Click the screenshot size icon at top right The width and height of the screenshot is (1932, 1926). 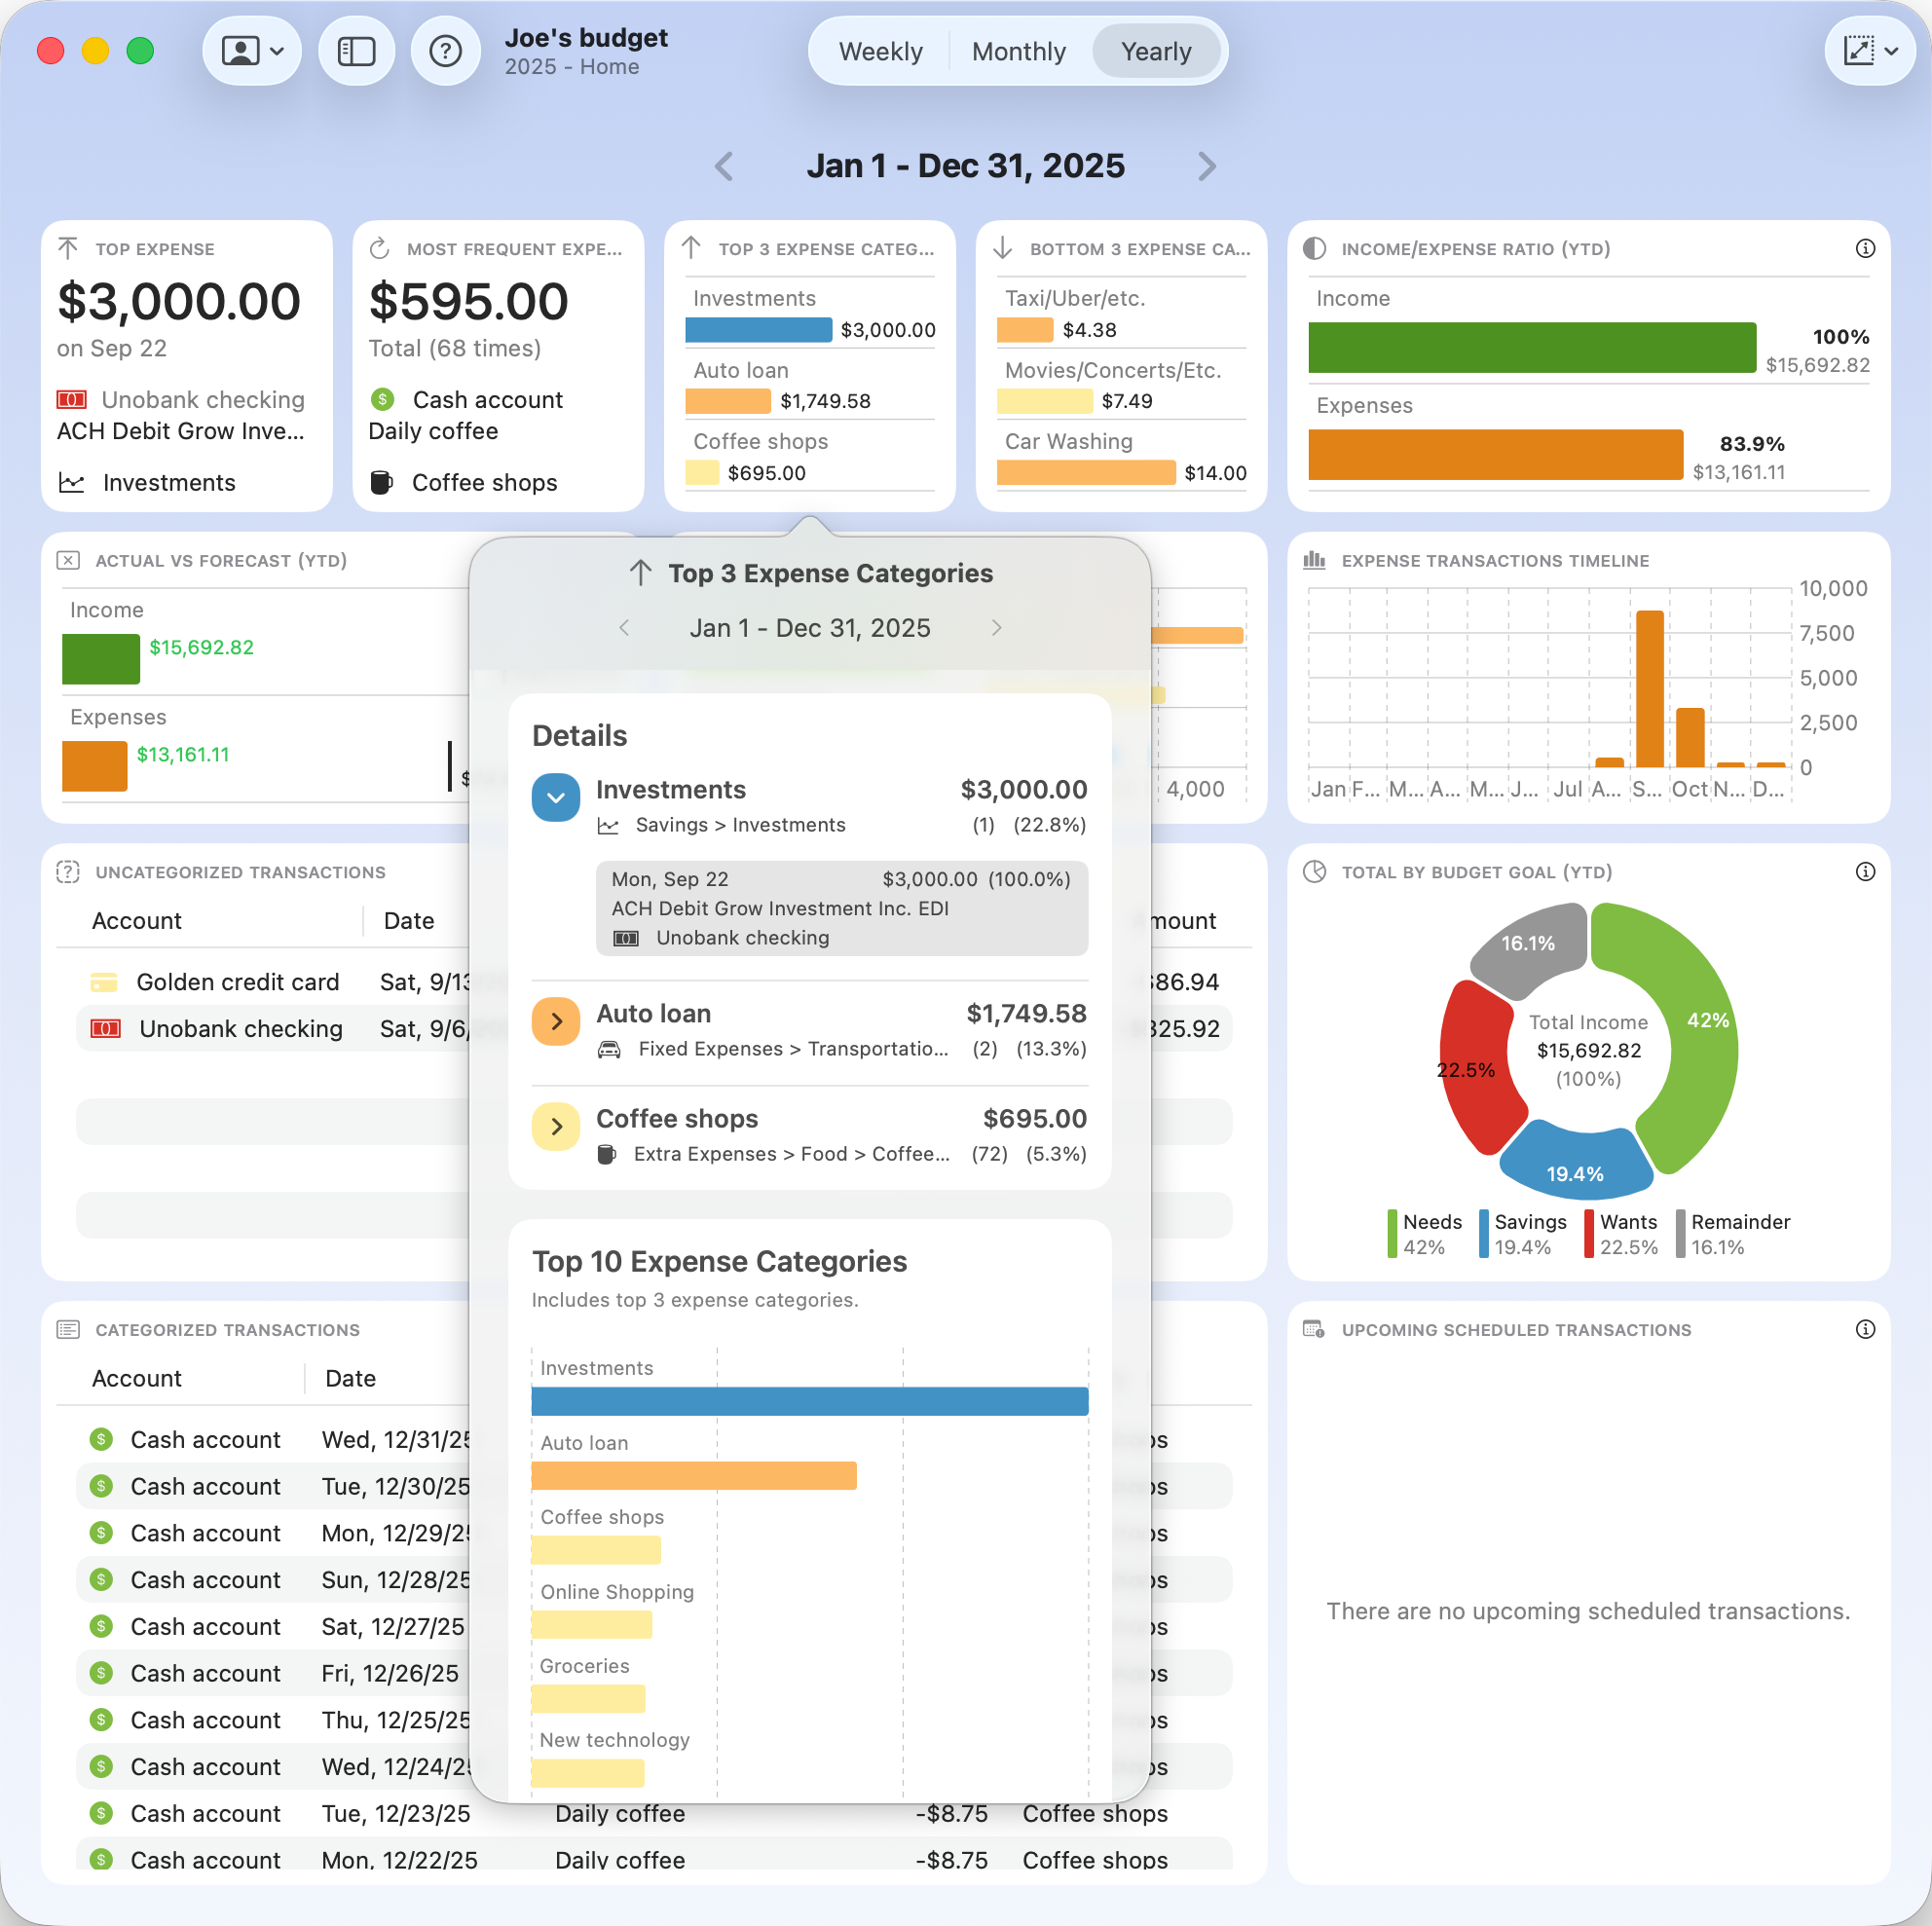pyautogui.click(x=1858, y=50)
